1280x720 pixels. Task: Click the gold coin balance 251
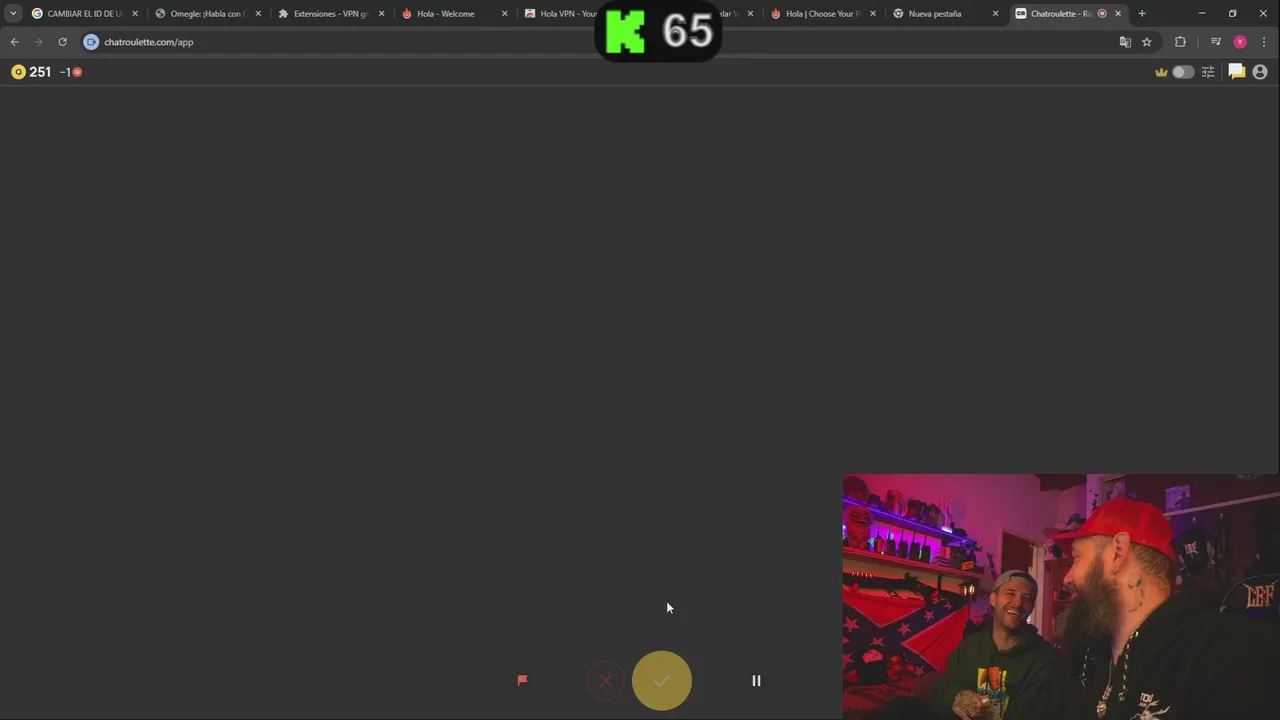(x=31, y=72)
